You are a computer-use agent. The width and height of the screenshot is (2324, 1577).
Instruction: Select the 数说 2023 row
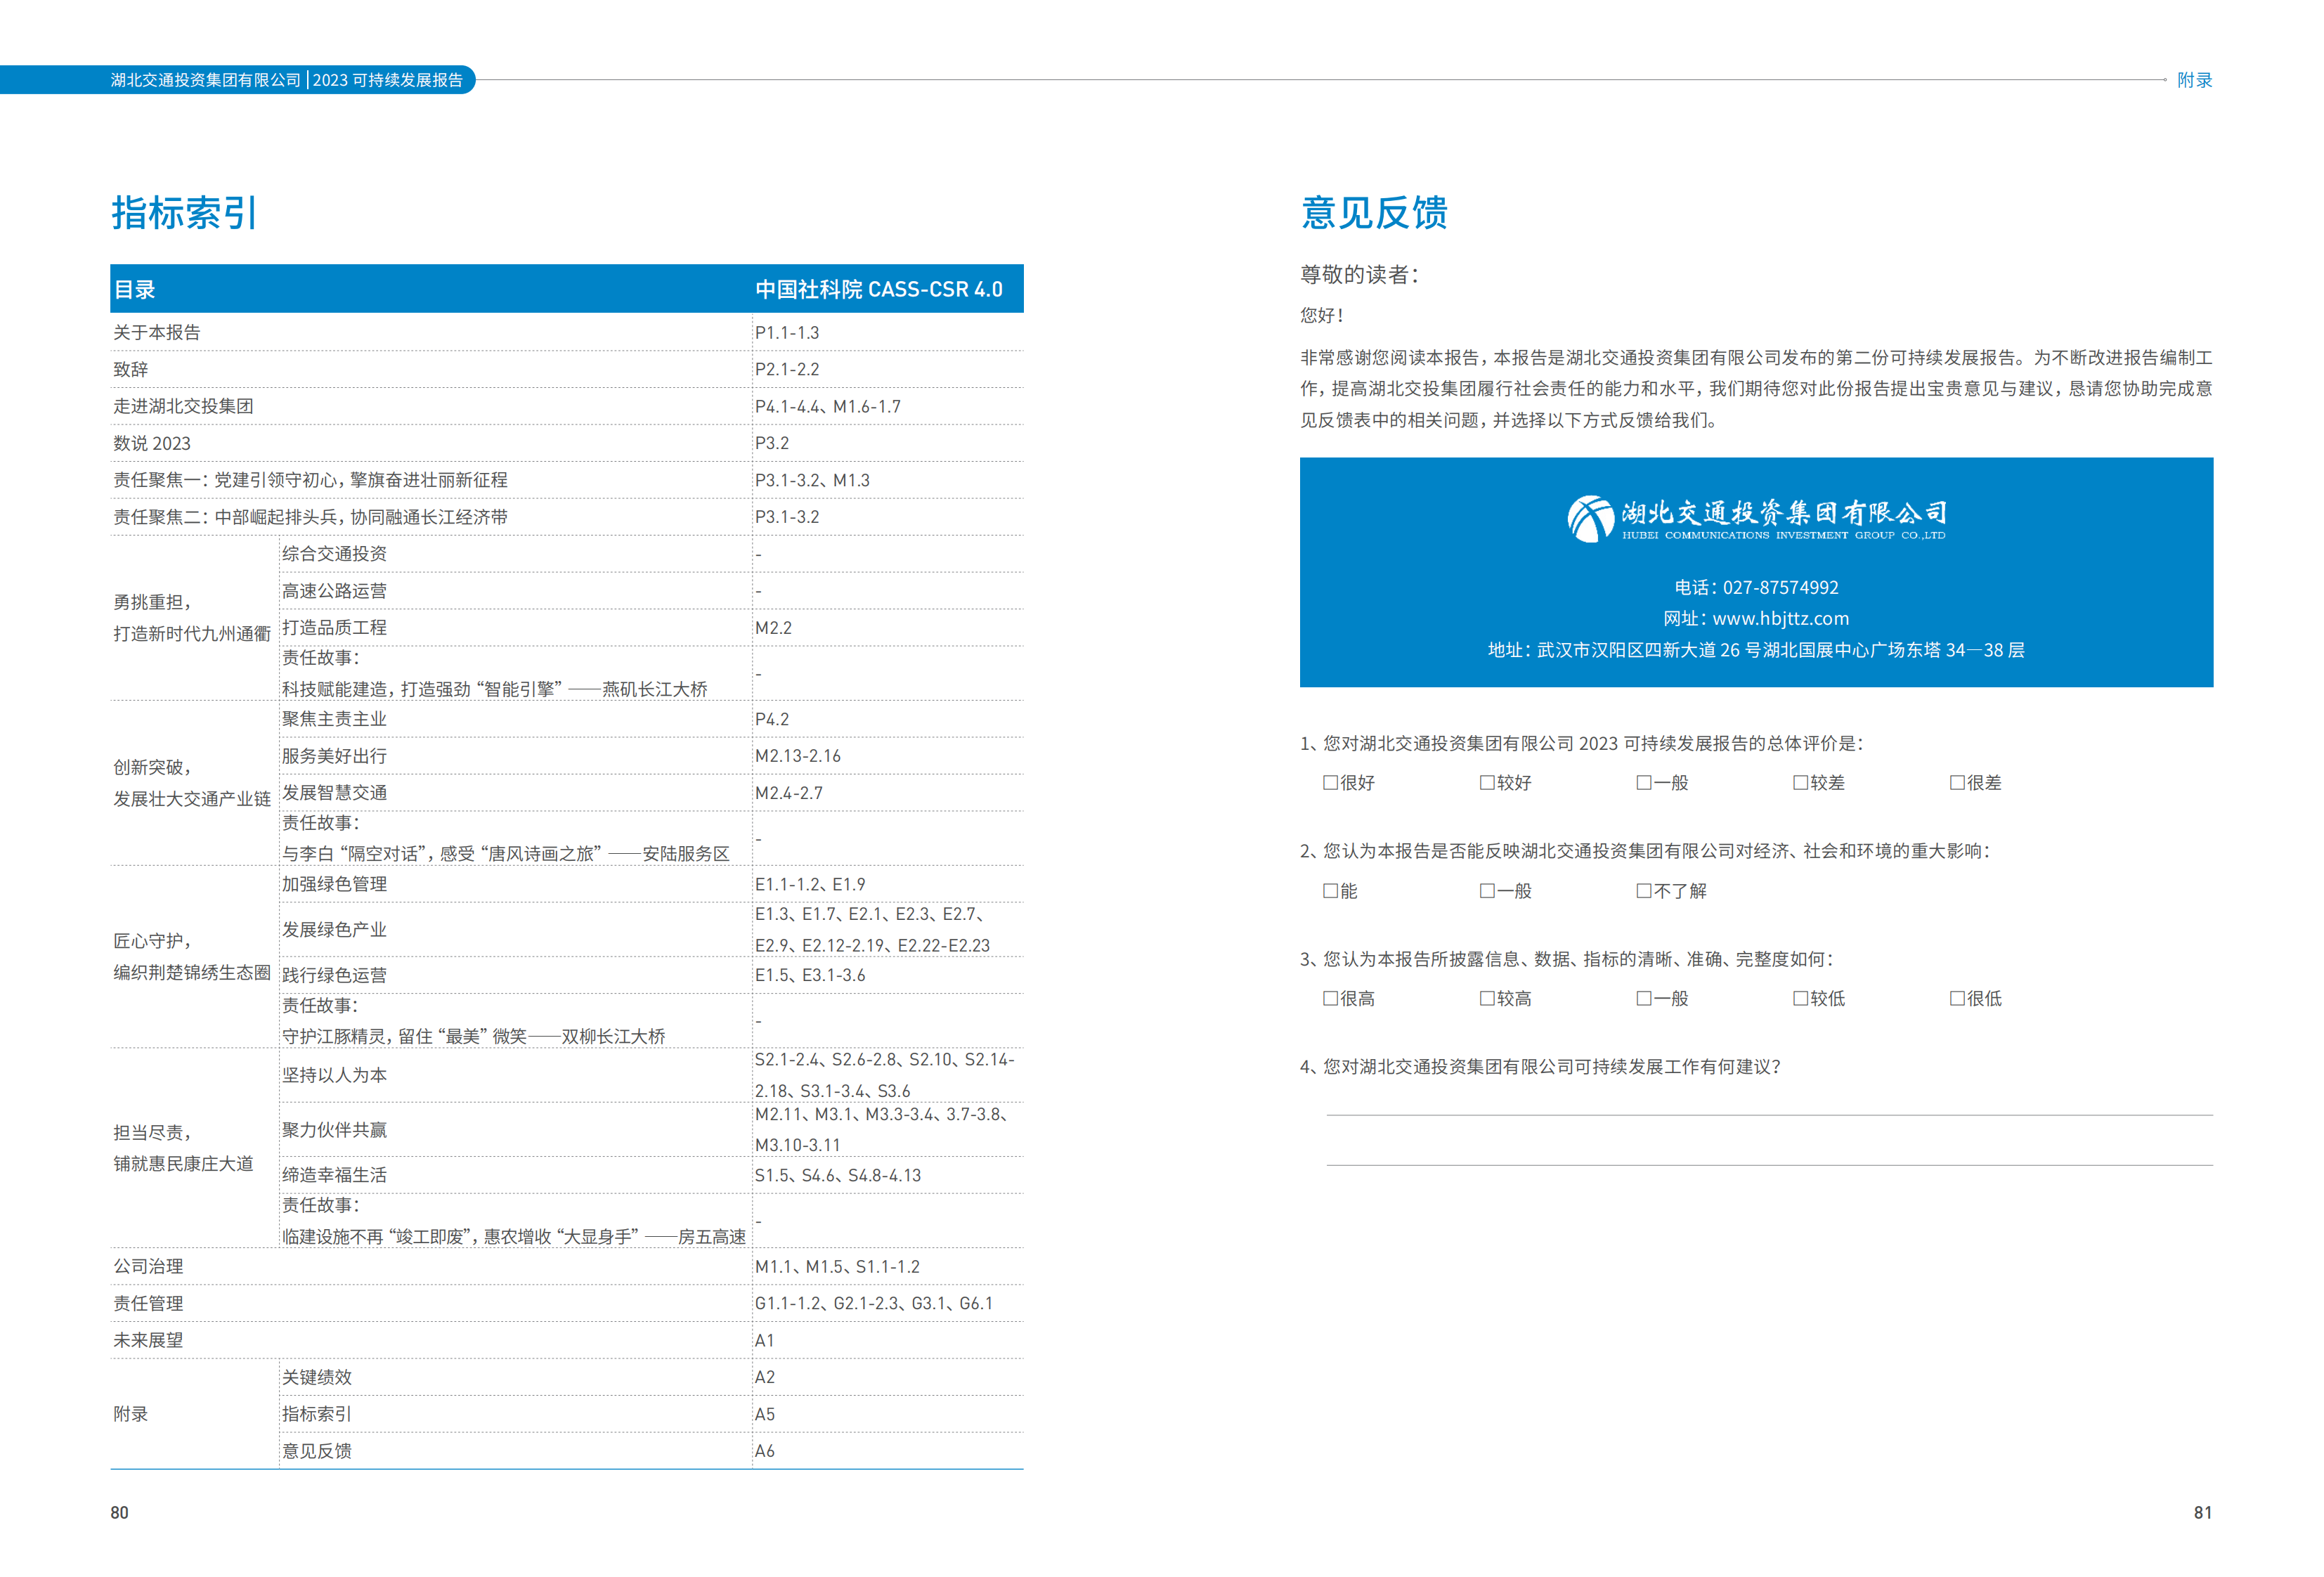click(567, 443)
